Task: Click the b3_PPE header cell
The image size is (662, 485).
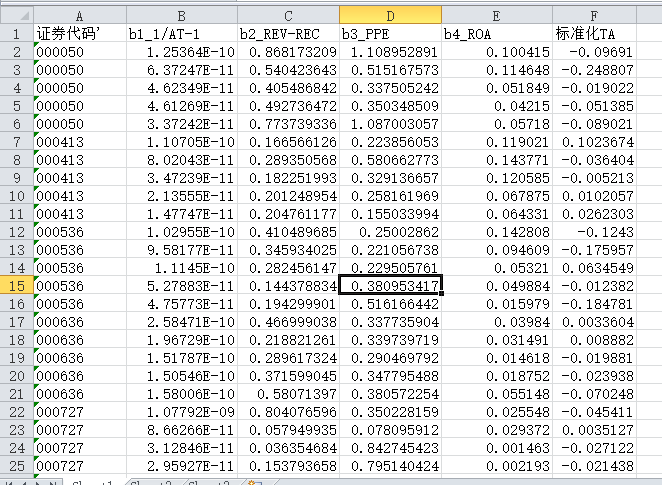Action: coord(391,33)
